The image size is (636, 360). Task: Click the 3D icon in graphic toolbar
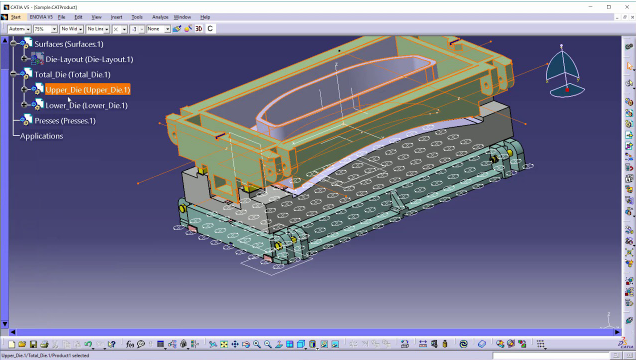point(199,29)
